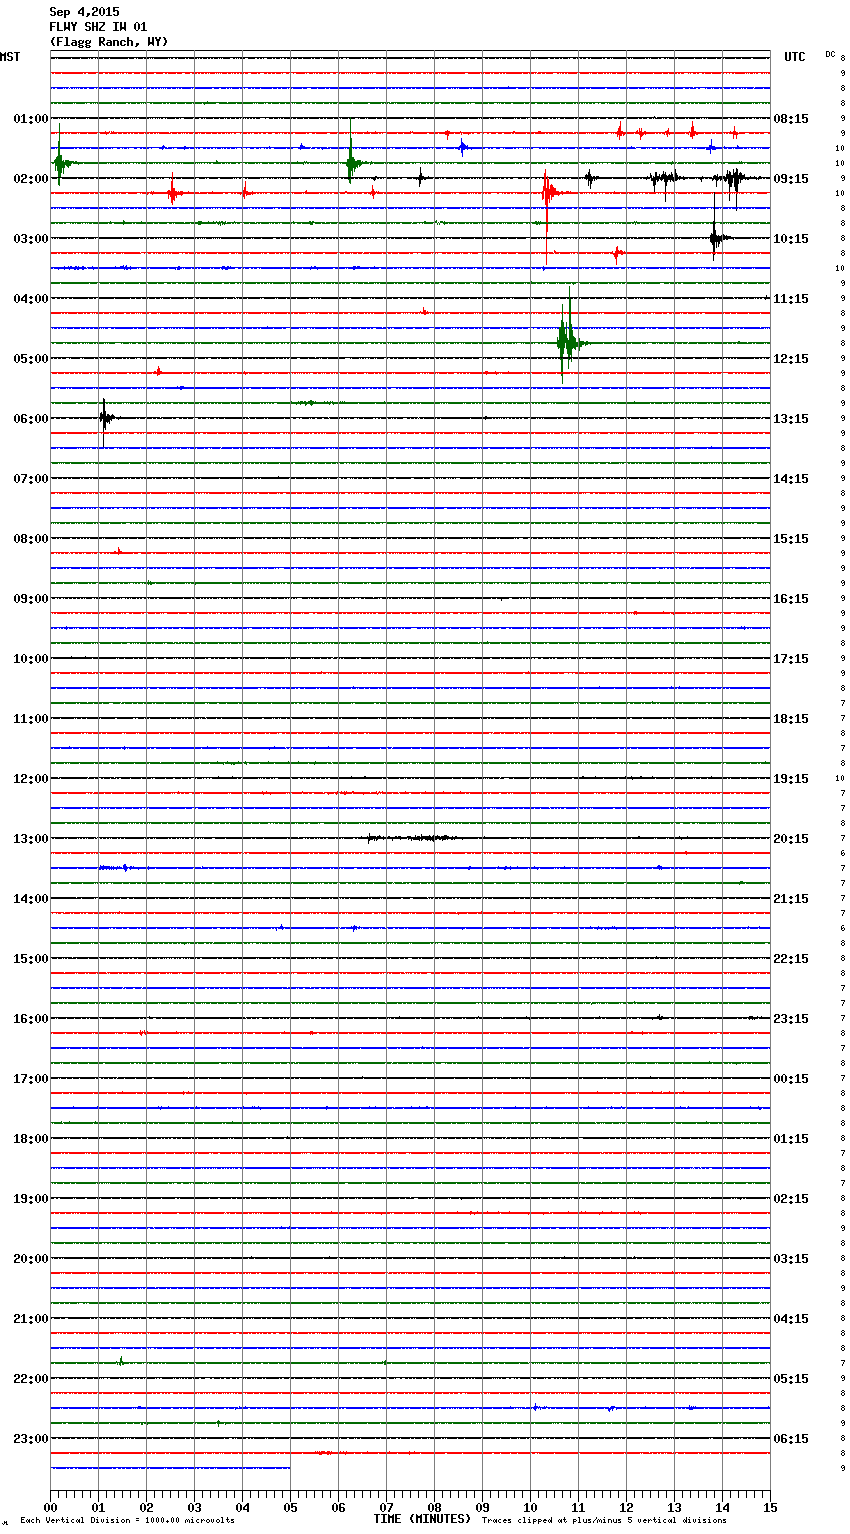Click minute tick label "05" on x-axis
This screenshot has width=850, height=1534.
pos(290,1507)
